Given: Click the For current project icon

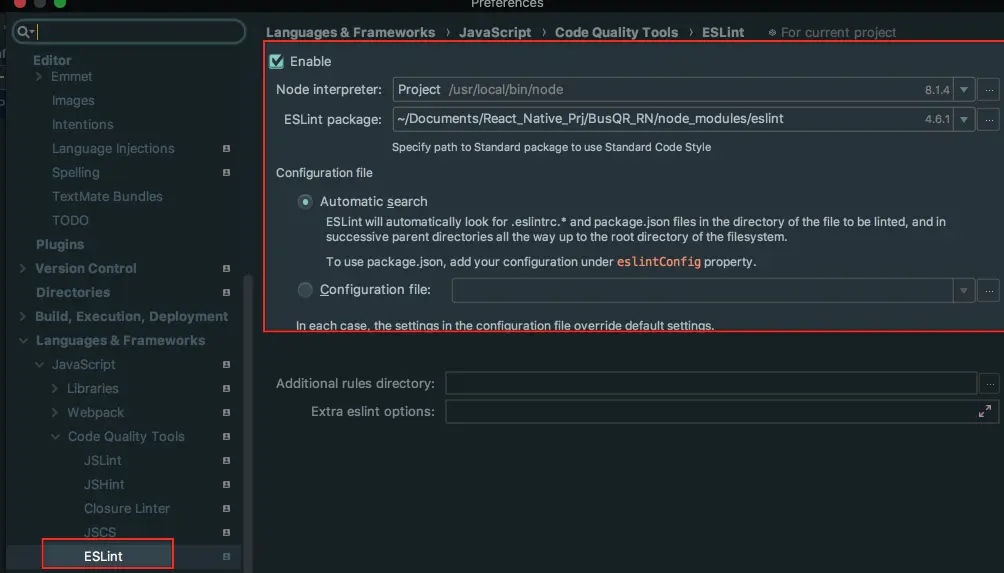Looking at the screenshot, I should (x=772, y=33).
